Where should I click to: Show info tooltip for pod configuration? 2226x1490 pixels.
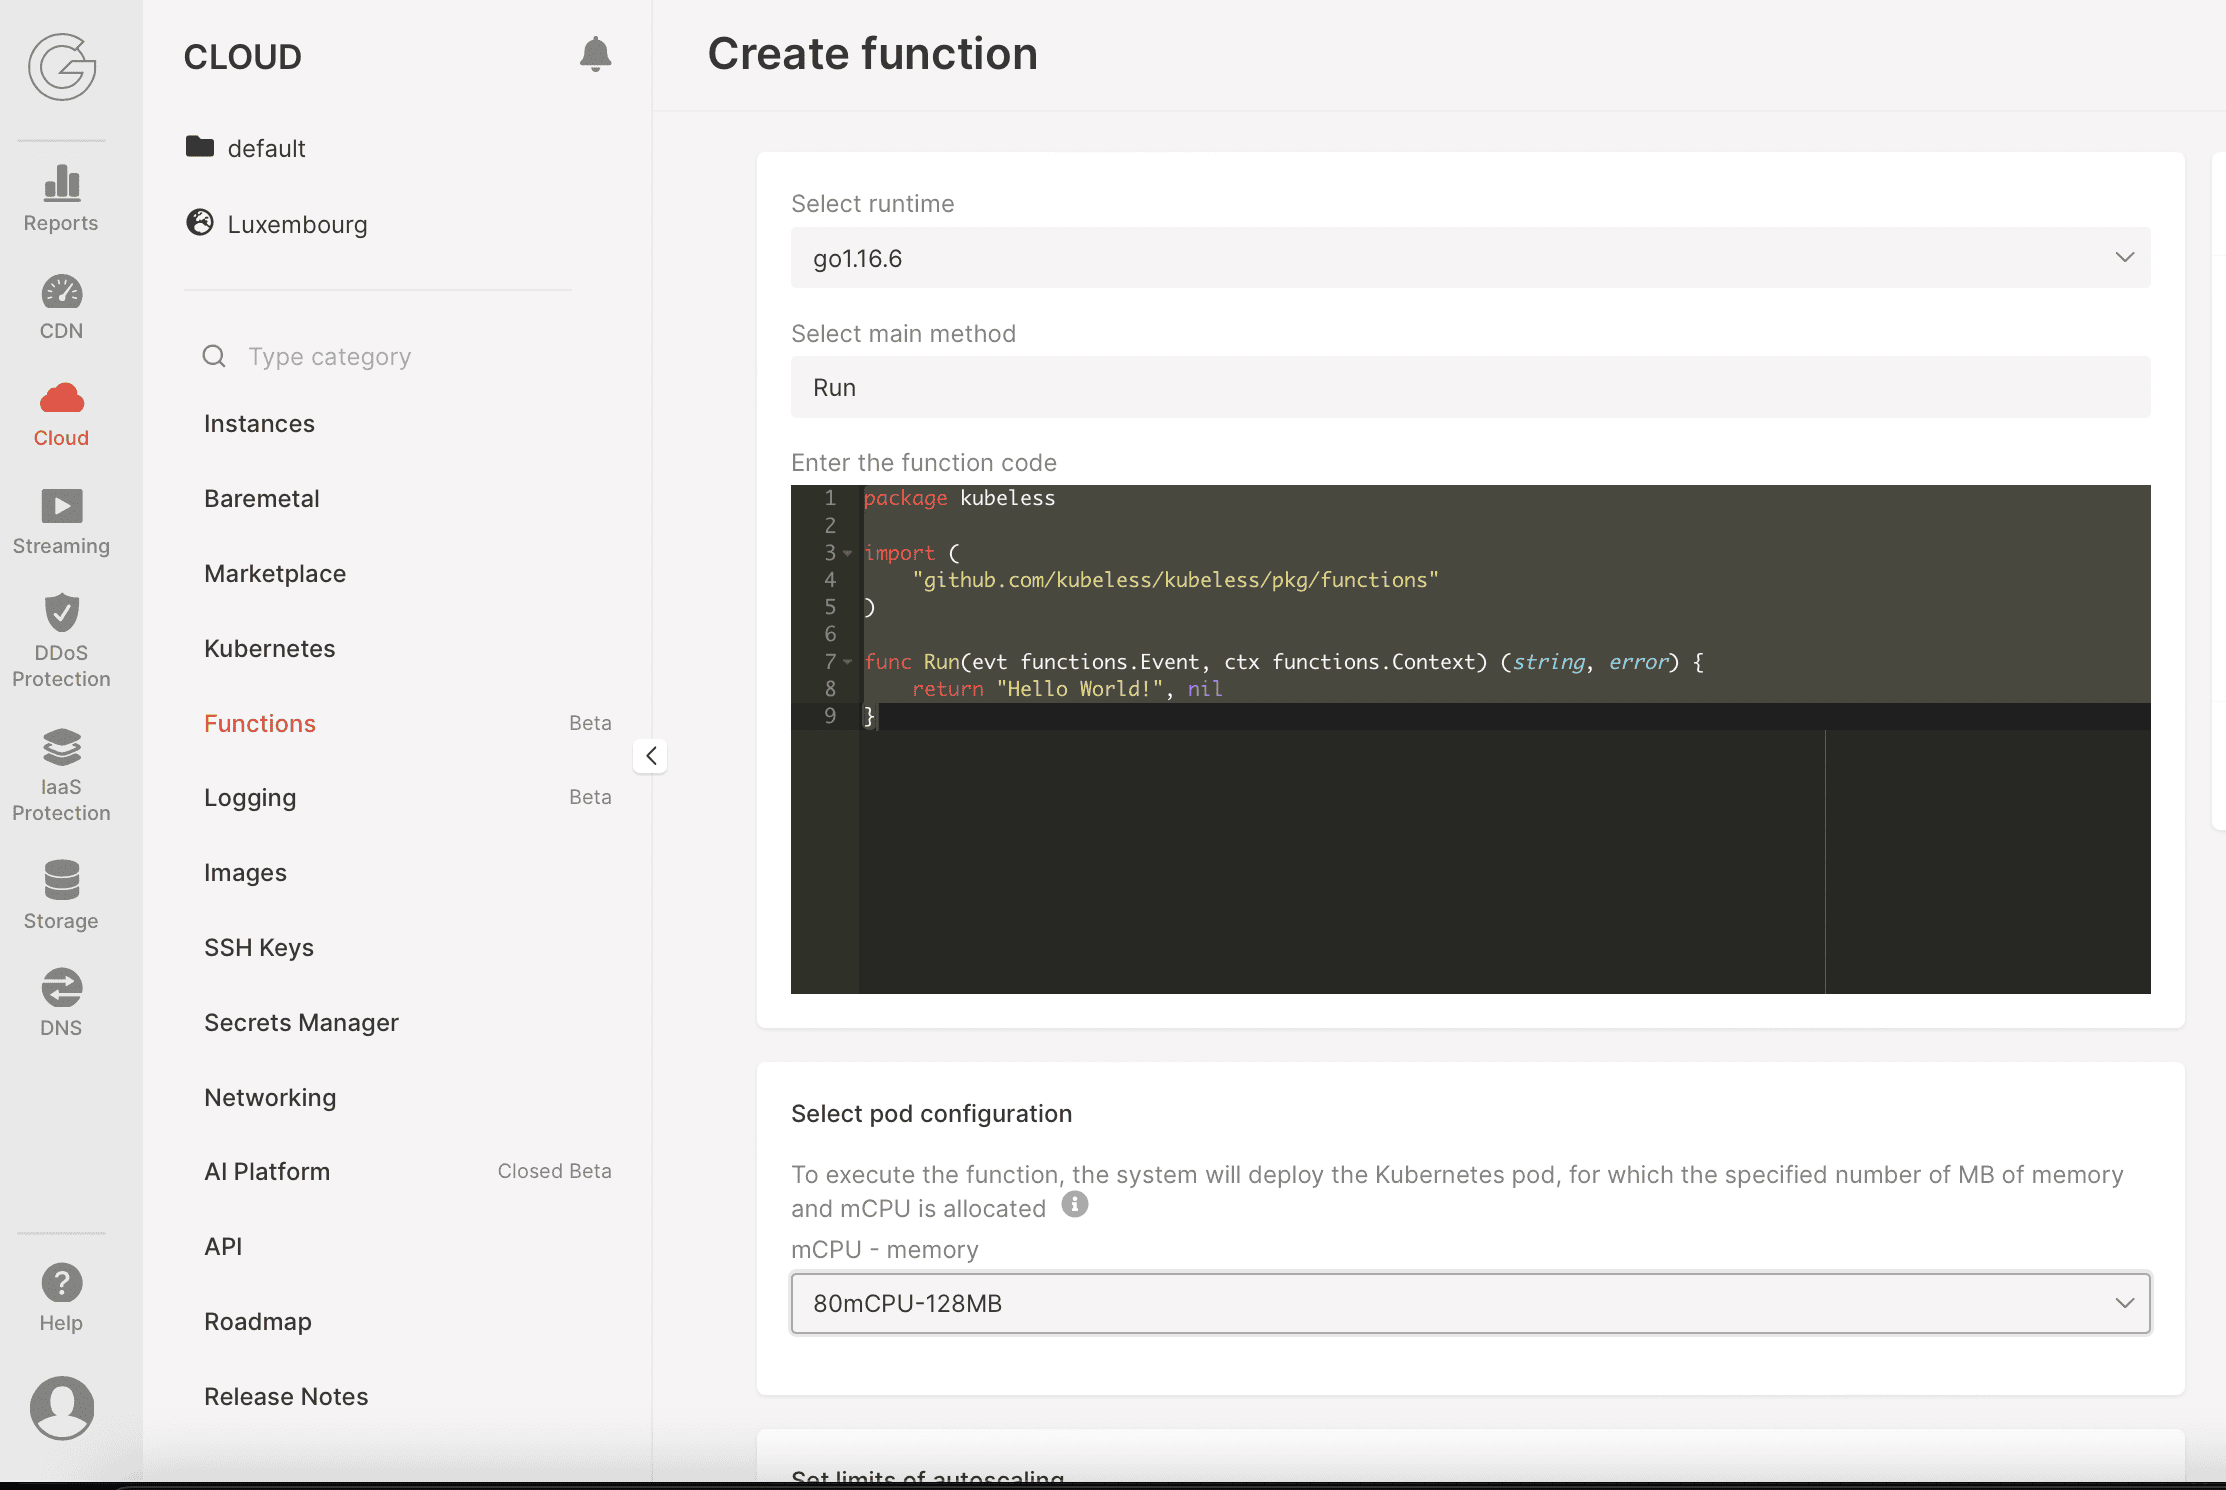1075,1204
